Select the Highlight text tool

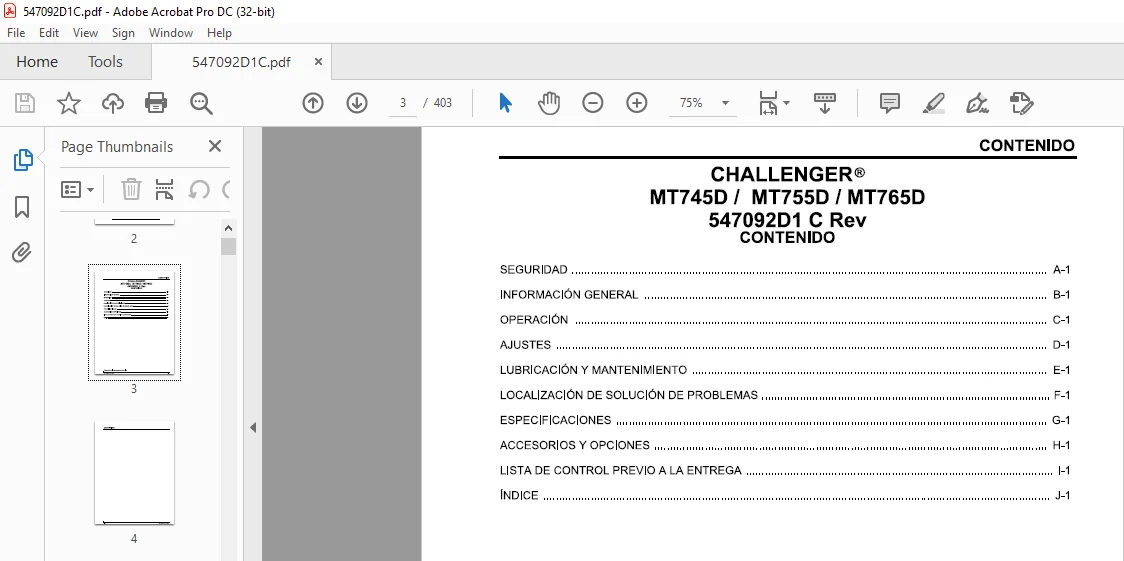tap(933, 103)
